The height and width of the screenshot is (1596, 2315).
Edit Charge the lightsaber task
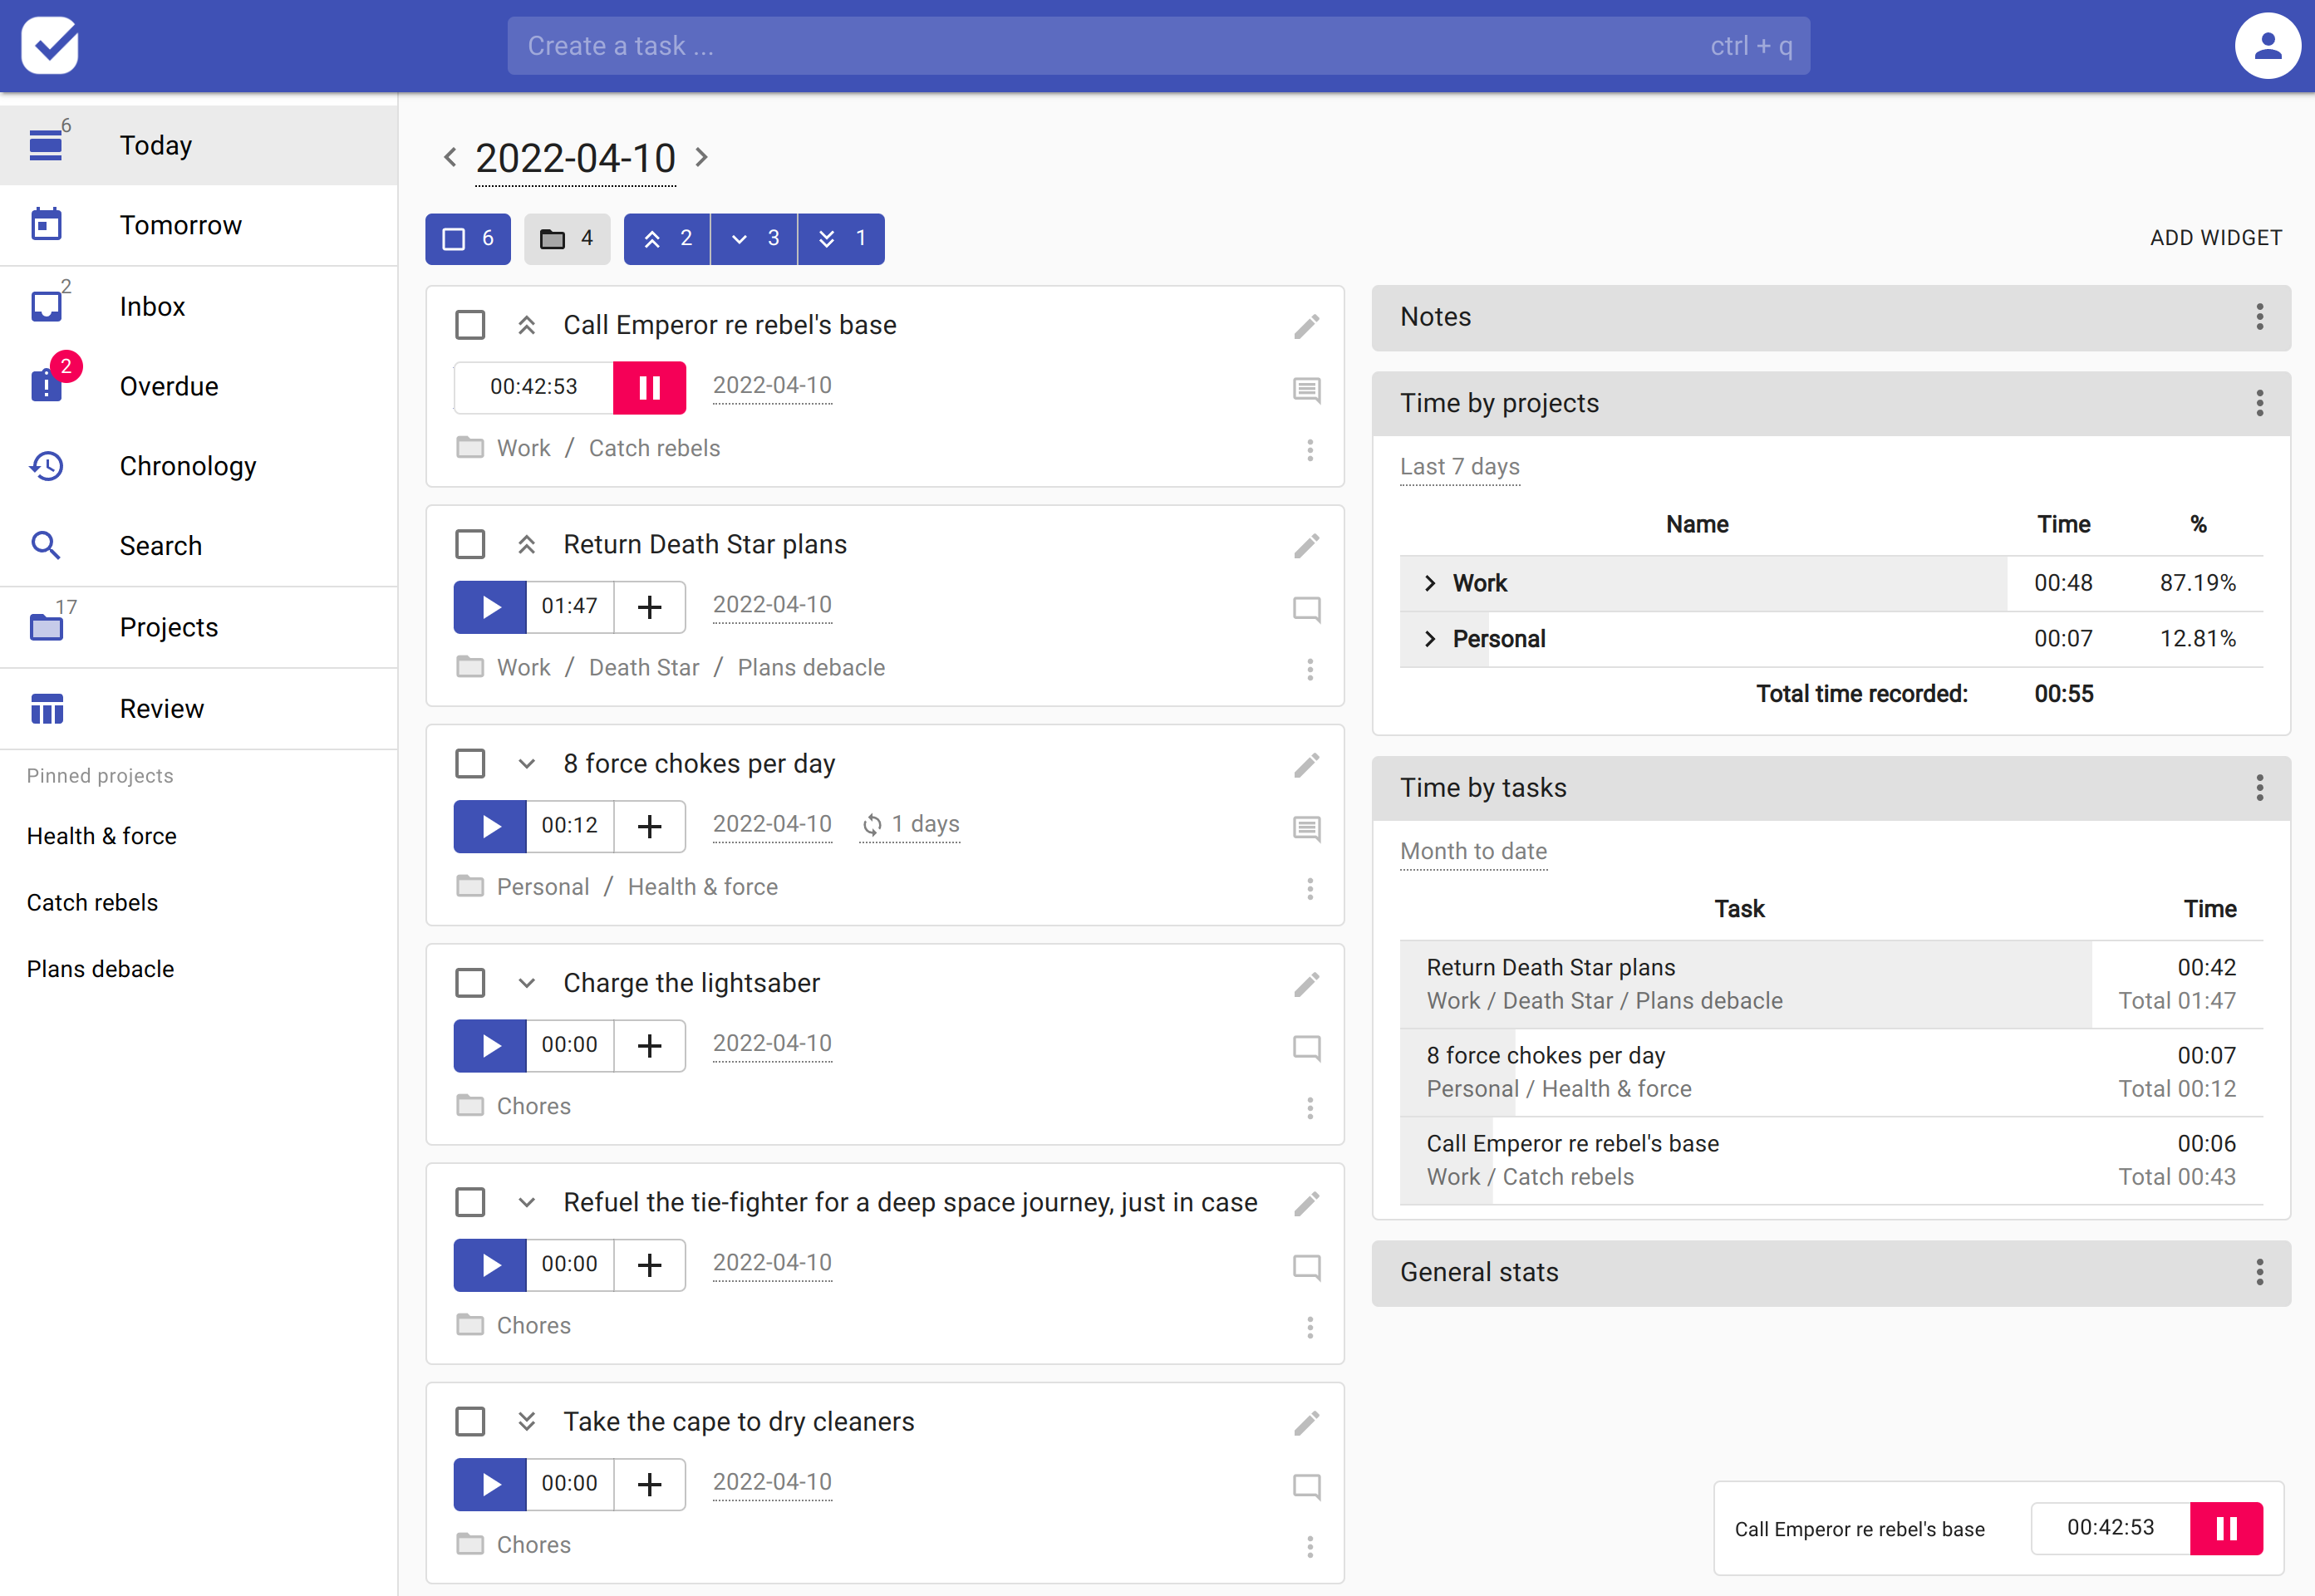tap(1306, 984)
